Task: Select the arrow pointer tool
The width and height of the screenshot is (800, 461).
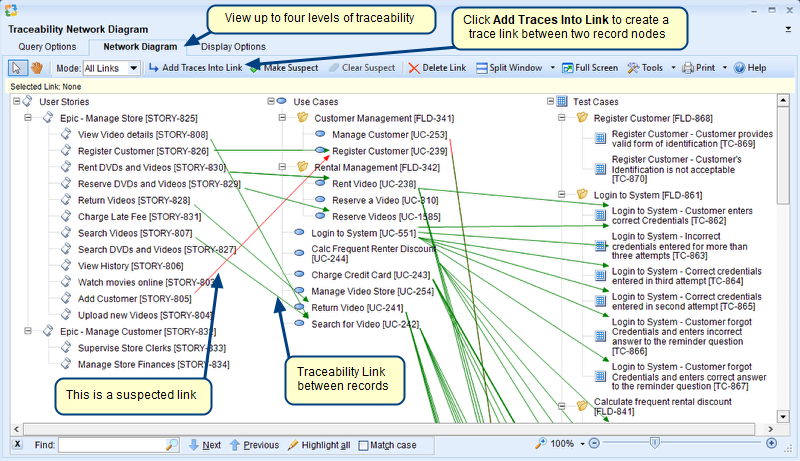Action: pos(17,68)
